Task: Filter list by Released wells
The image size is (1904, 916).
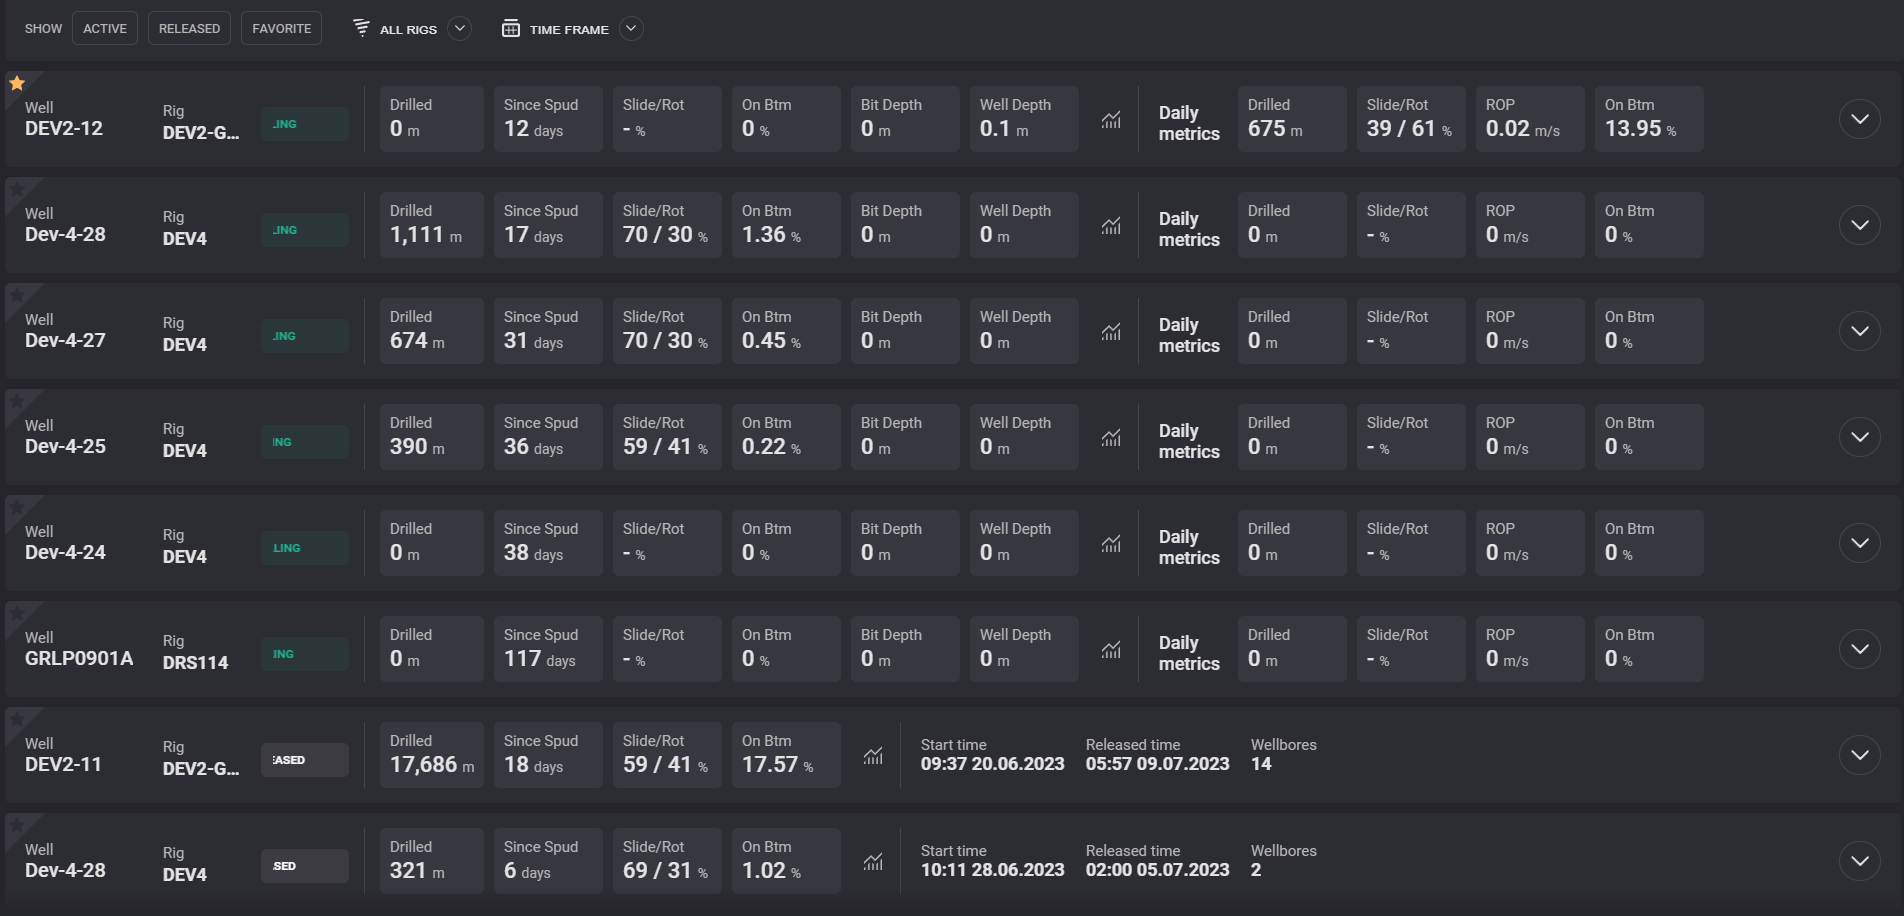Action: (189, 29)
